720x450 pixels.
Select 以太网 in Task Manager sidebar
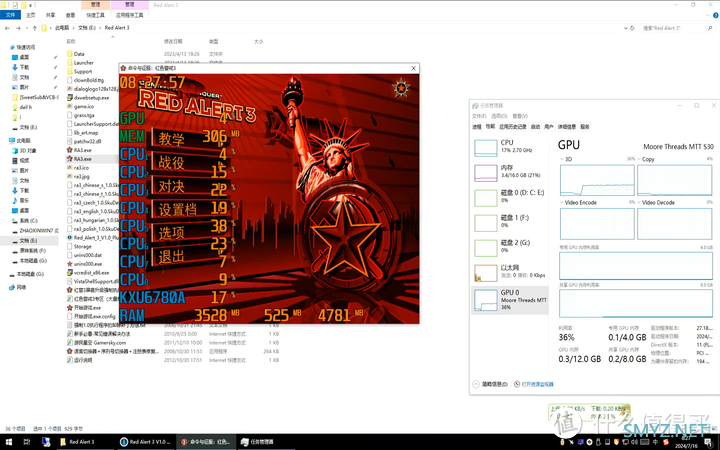(510, 273)
